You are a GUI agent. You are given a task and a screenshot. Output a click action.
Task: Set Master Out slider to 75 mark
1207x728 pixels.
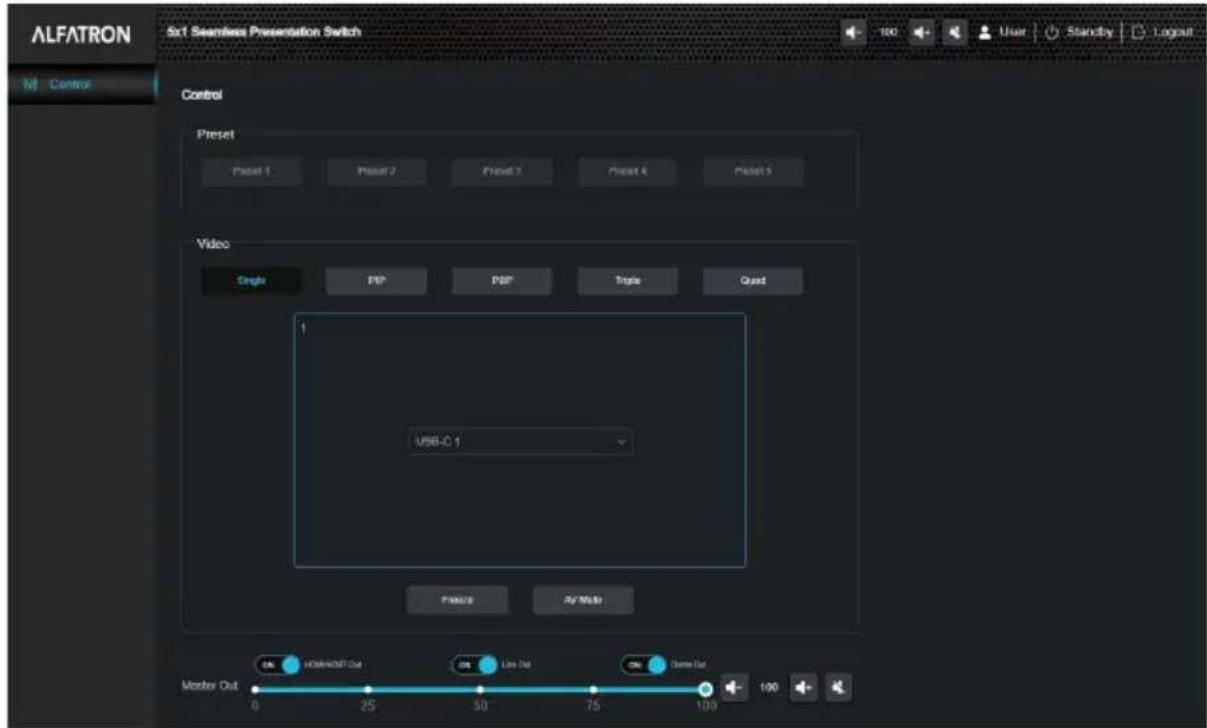593,689
